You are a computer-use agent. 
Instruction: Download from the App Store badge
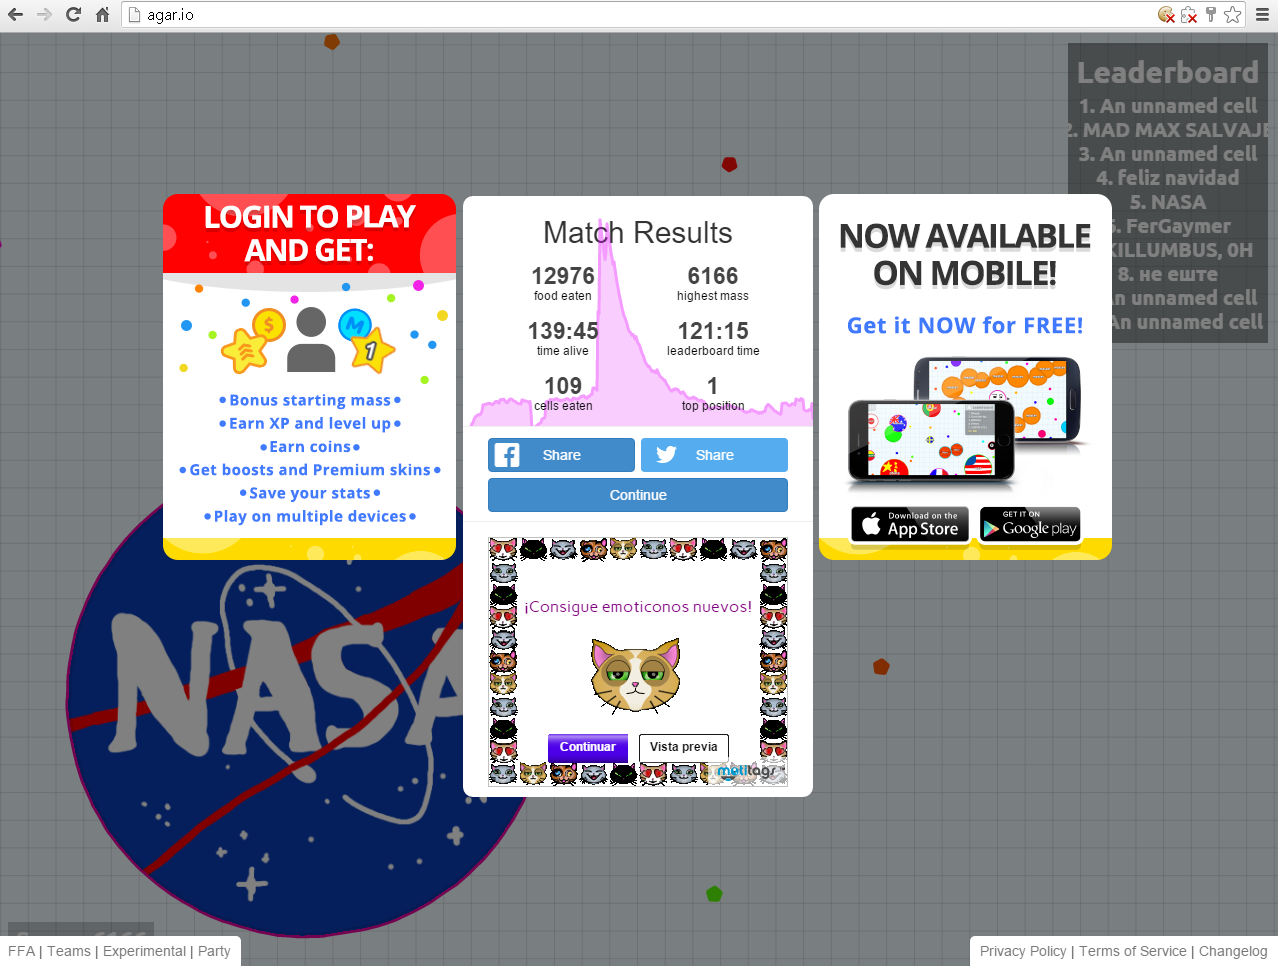910,524
